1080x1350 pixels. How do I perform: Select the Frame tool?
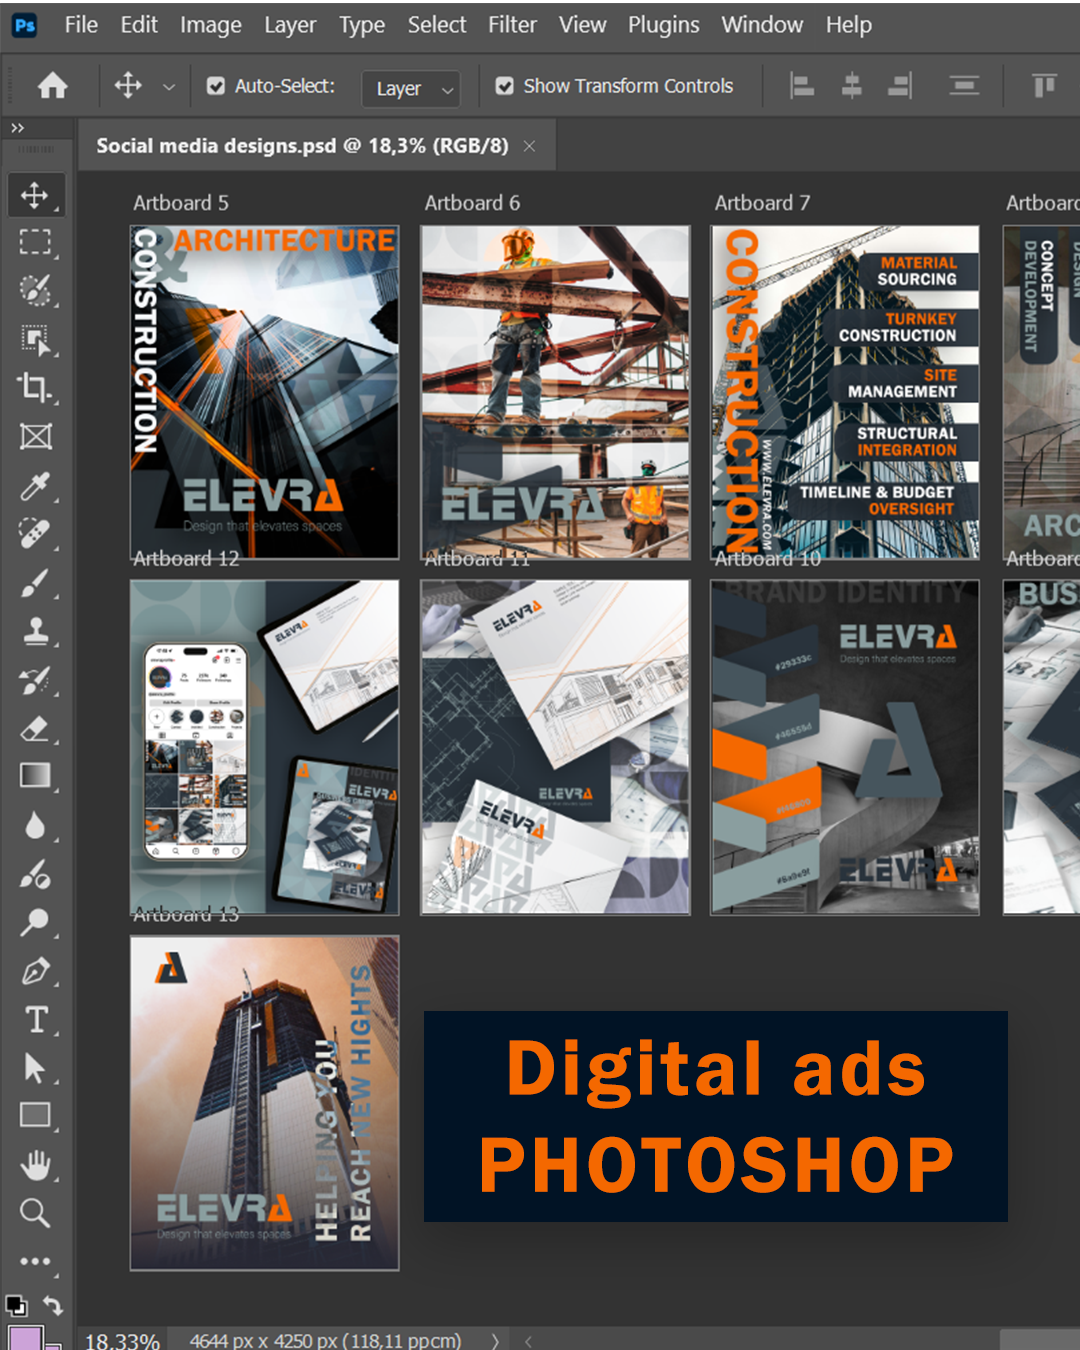pyautogui.click(x=36, y=437)
